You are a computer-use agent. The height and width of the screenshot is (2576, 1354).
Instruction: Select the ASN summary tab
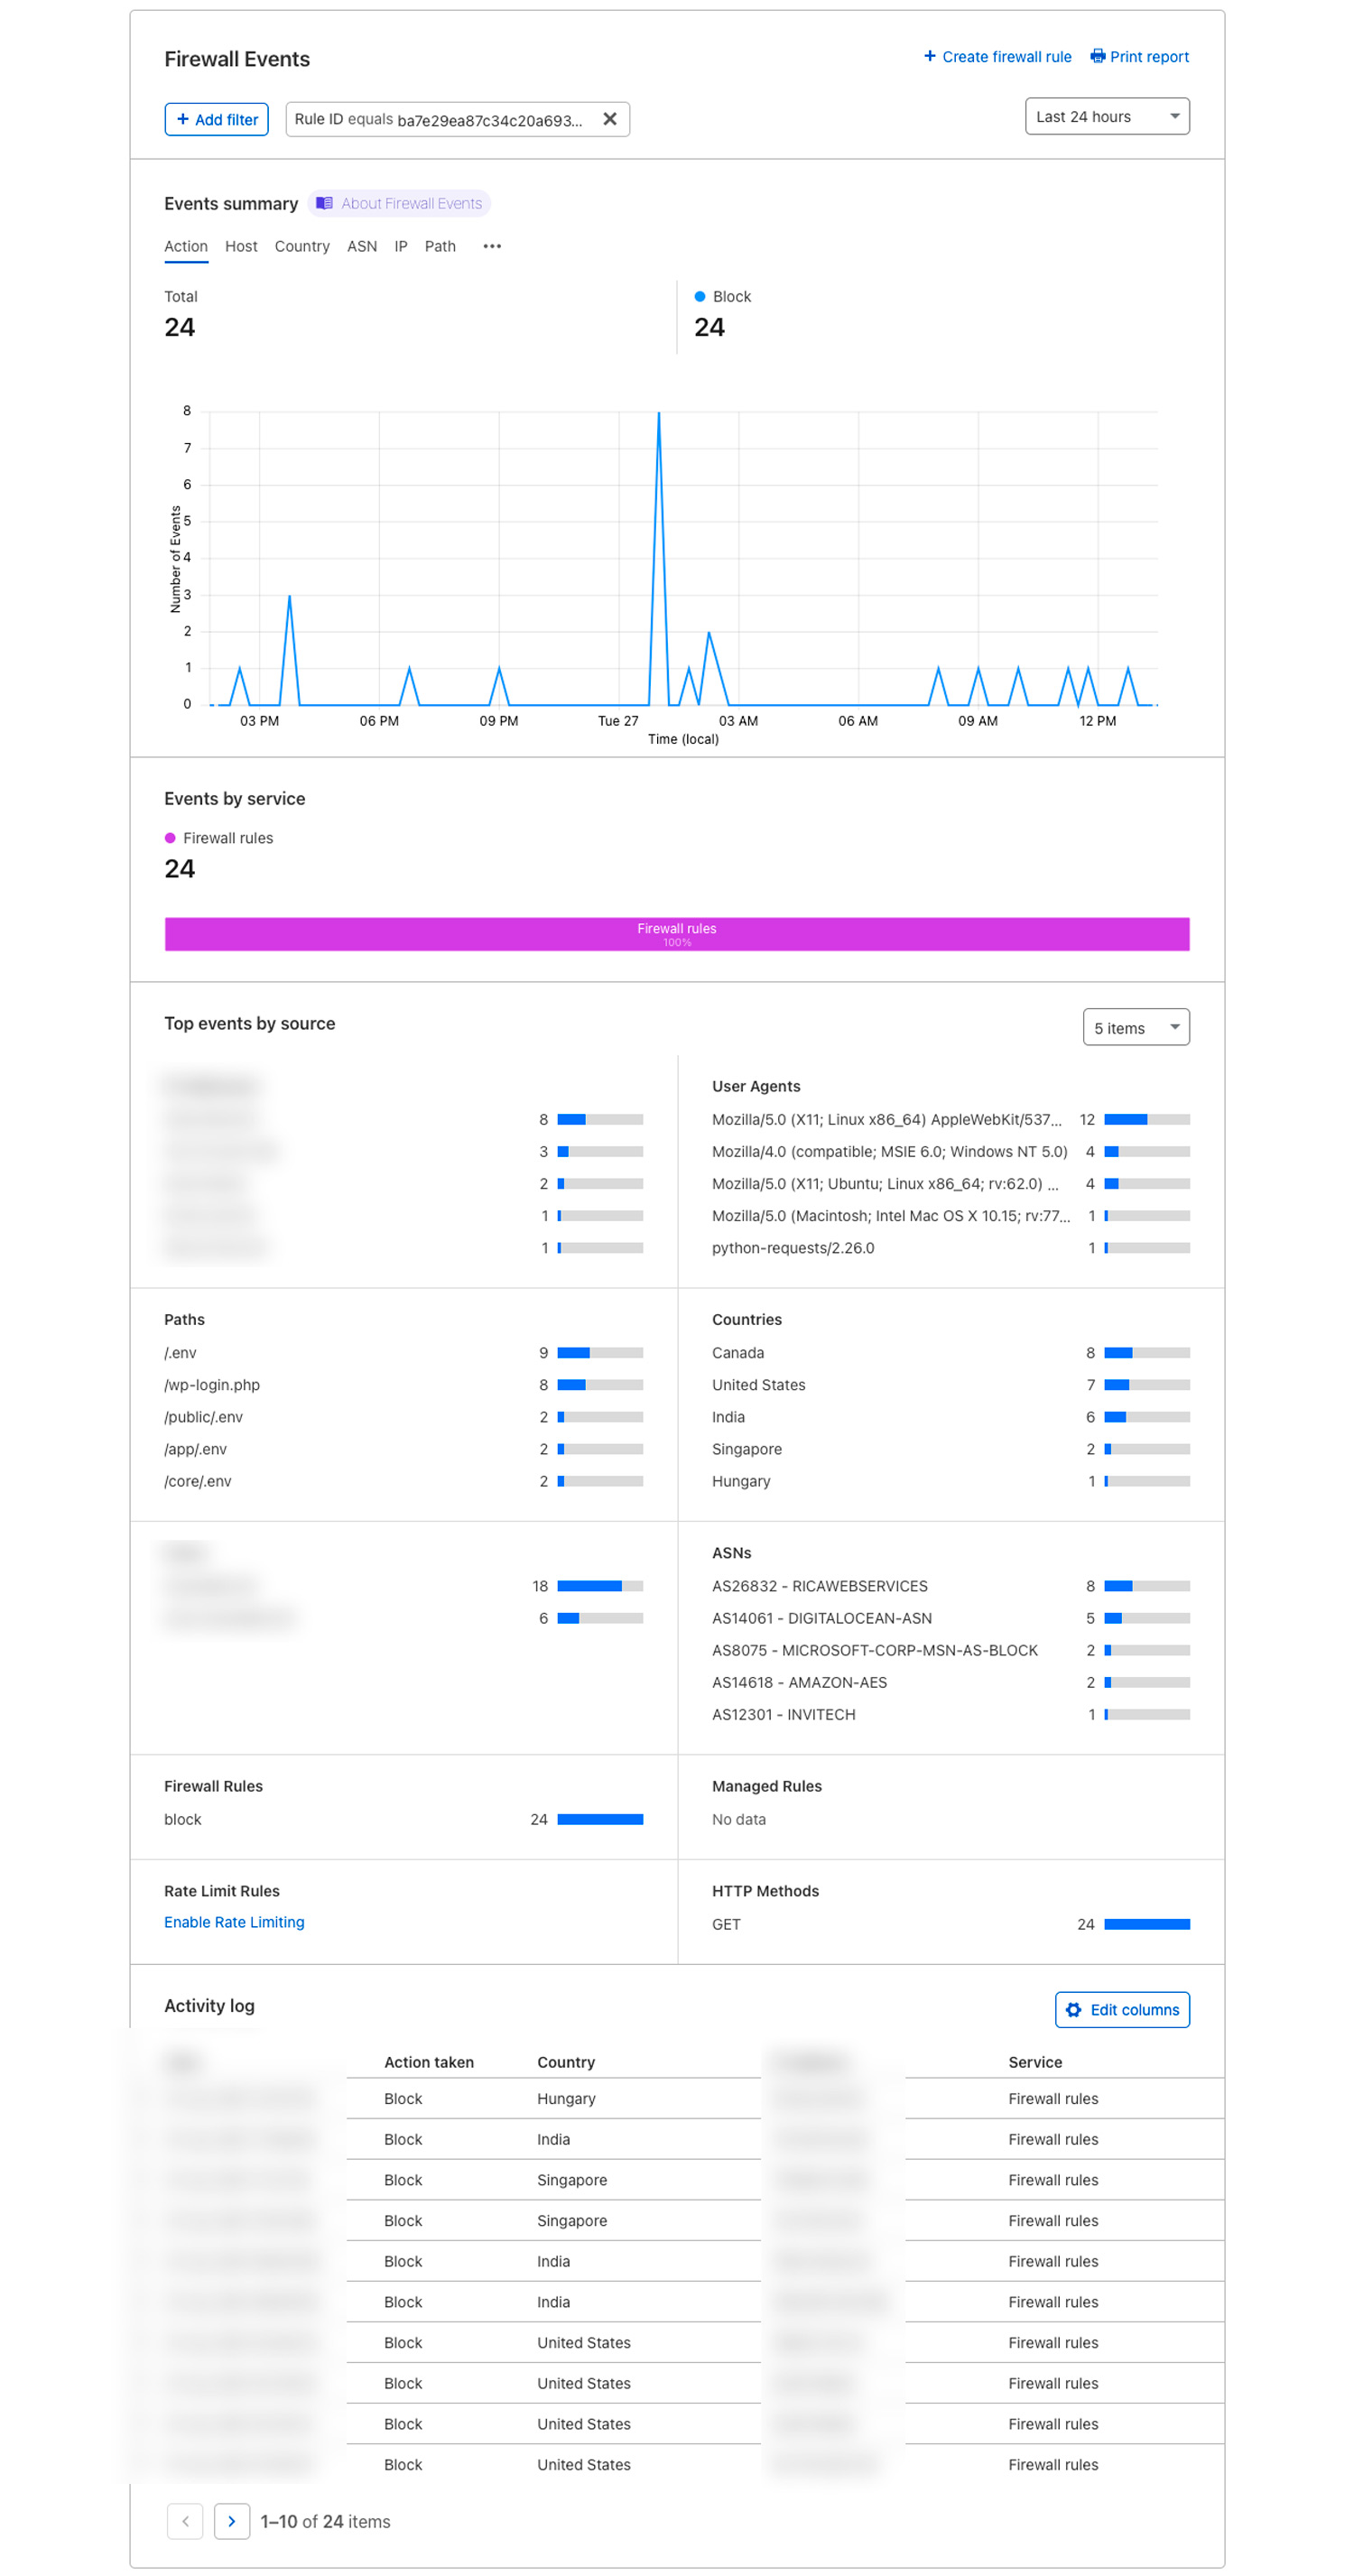pyautogui.click(x=361, y=246)
